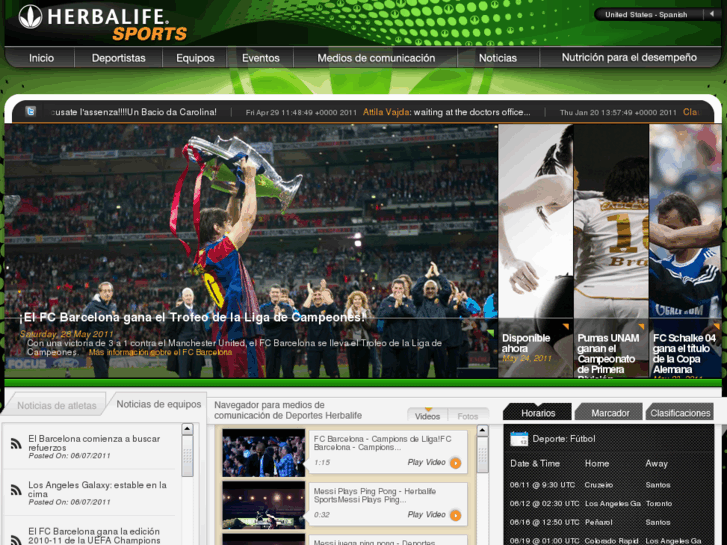Switch to the Clasificaciones tab

tap(680, 412)
